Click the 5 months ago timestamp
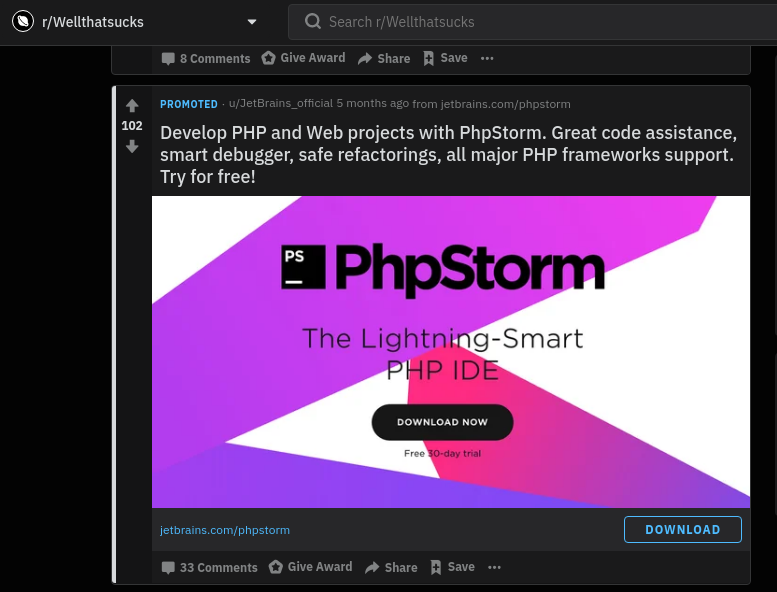 [373, 104]
